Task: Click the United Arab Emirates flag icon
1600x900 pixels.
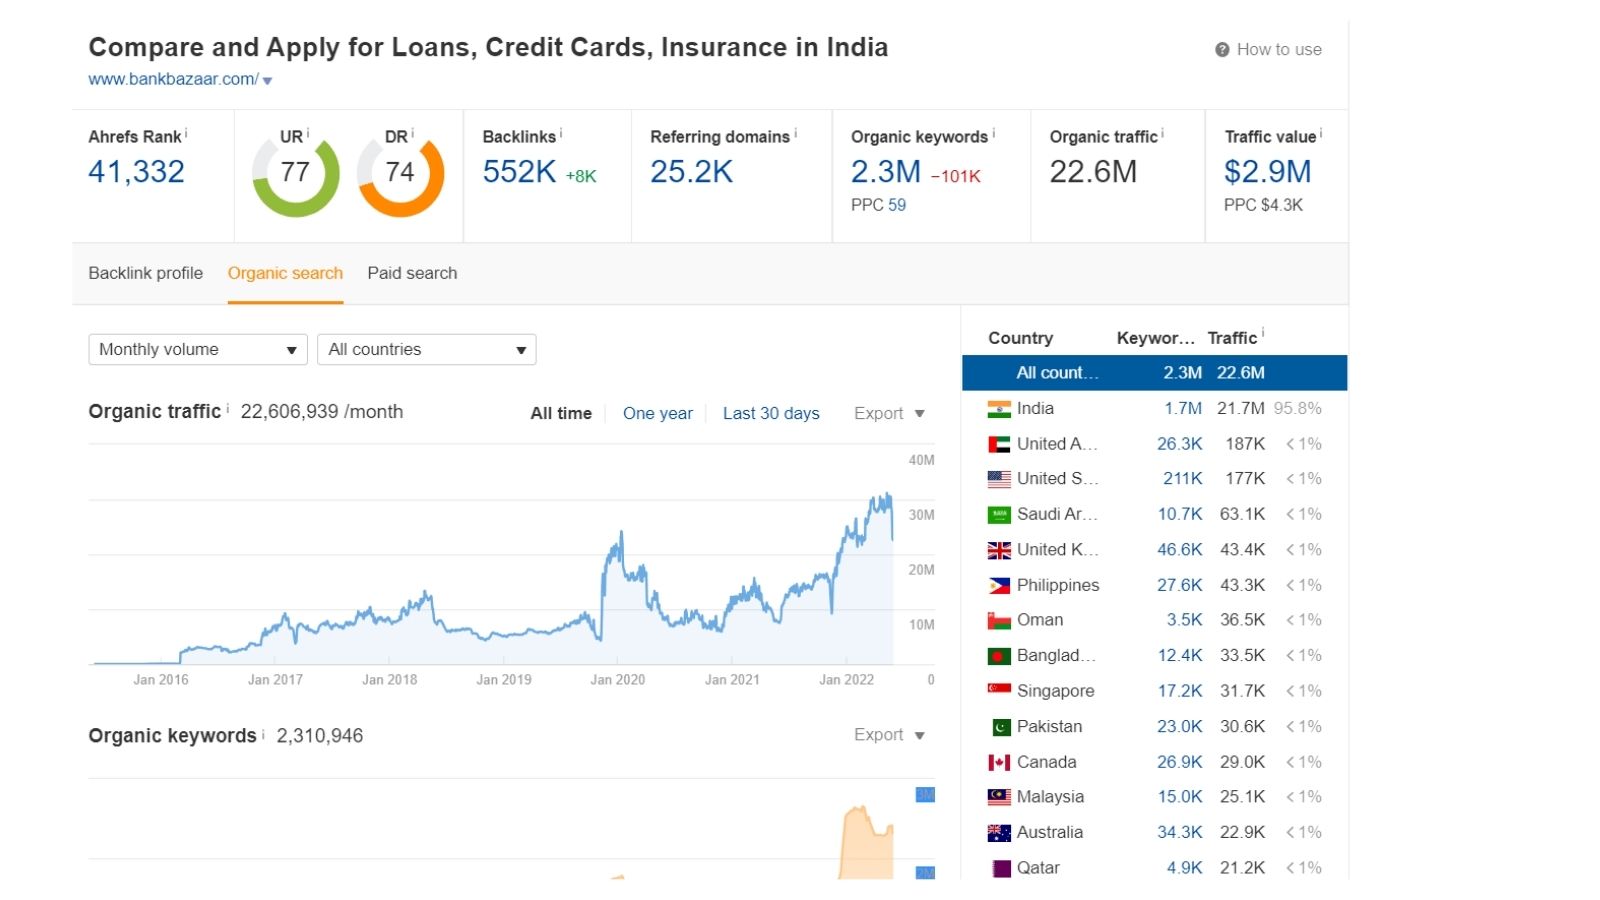Action: pyautogui.click(x=999, y=444)
